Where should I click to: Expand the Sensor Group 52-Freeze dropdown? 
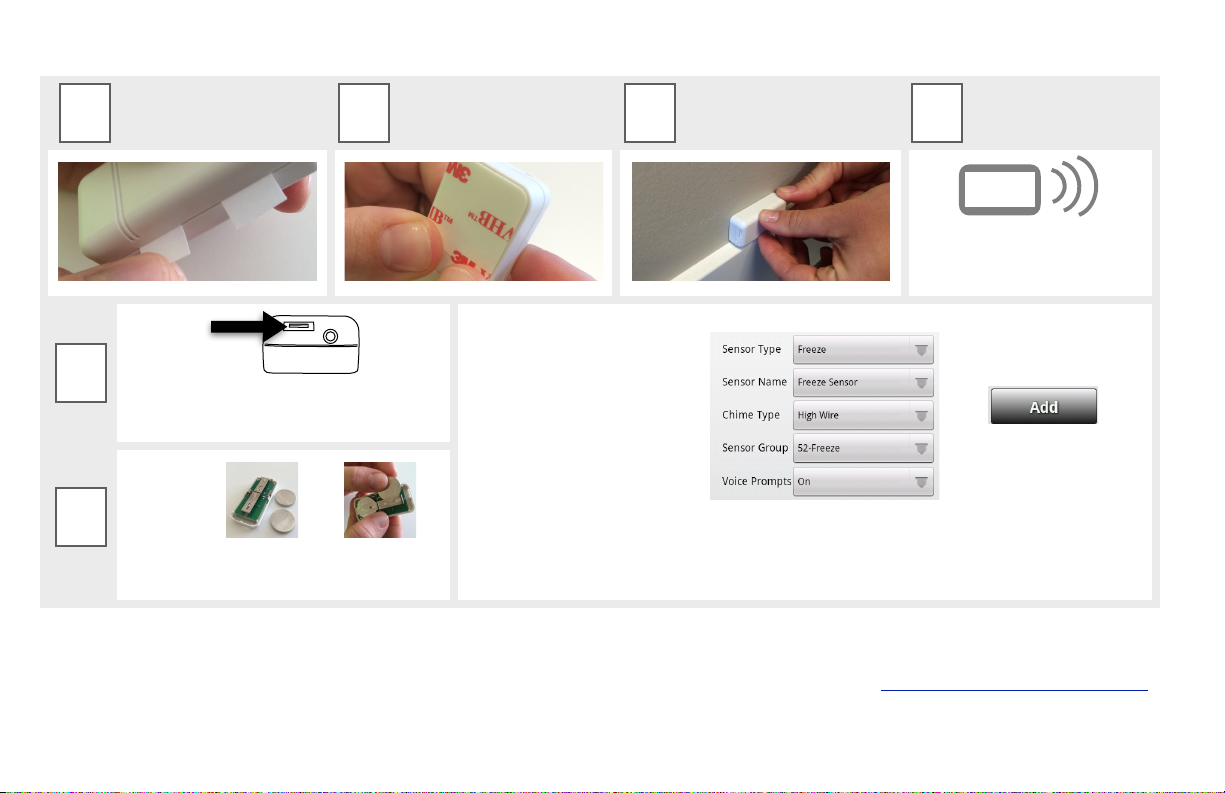(863, 448)
